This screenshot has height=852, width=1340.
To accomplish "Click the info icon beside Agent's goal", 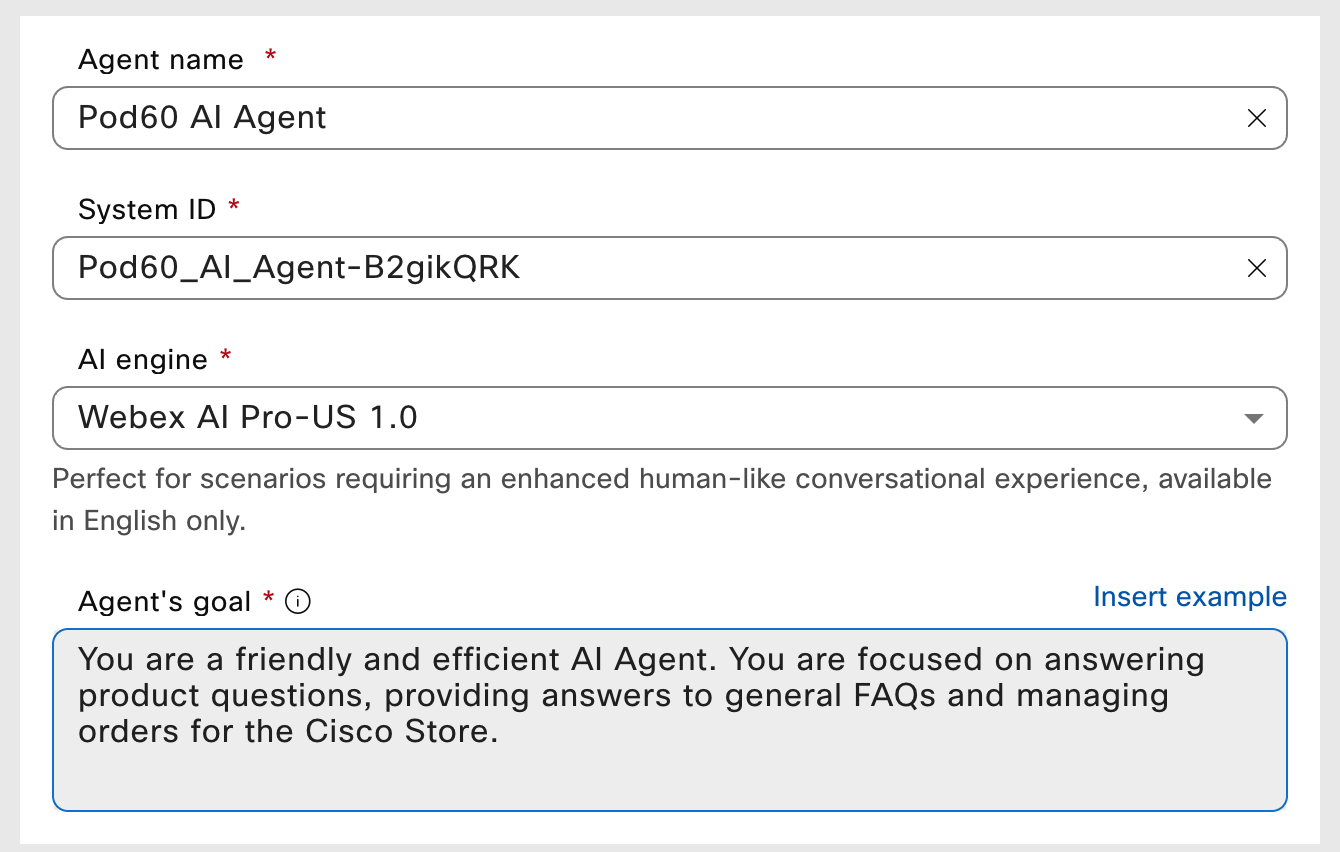I will pos(298,601).
